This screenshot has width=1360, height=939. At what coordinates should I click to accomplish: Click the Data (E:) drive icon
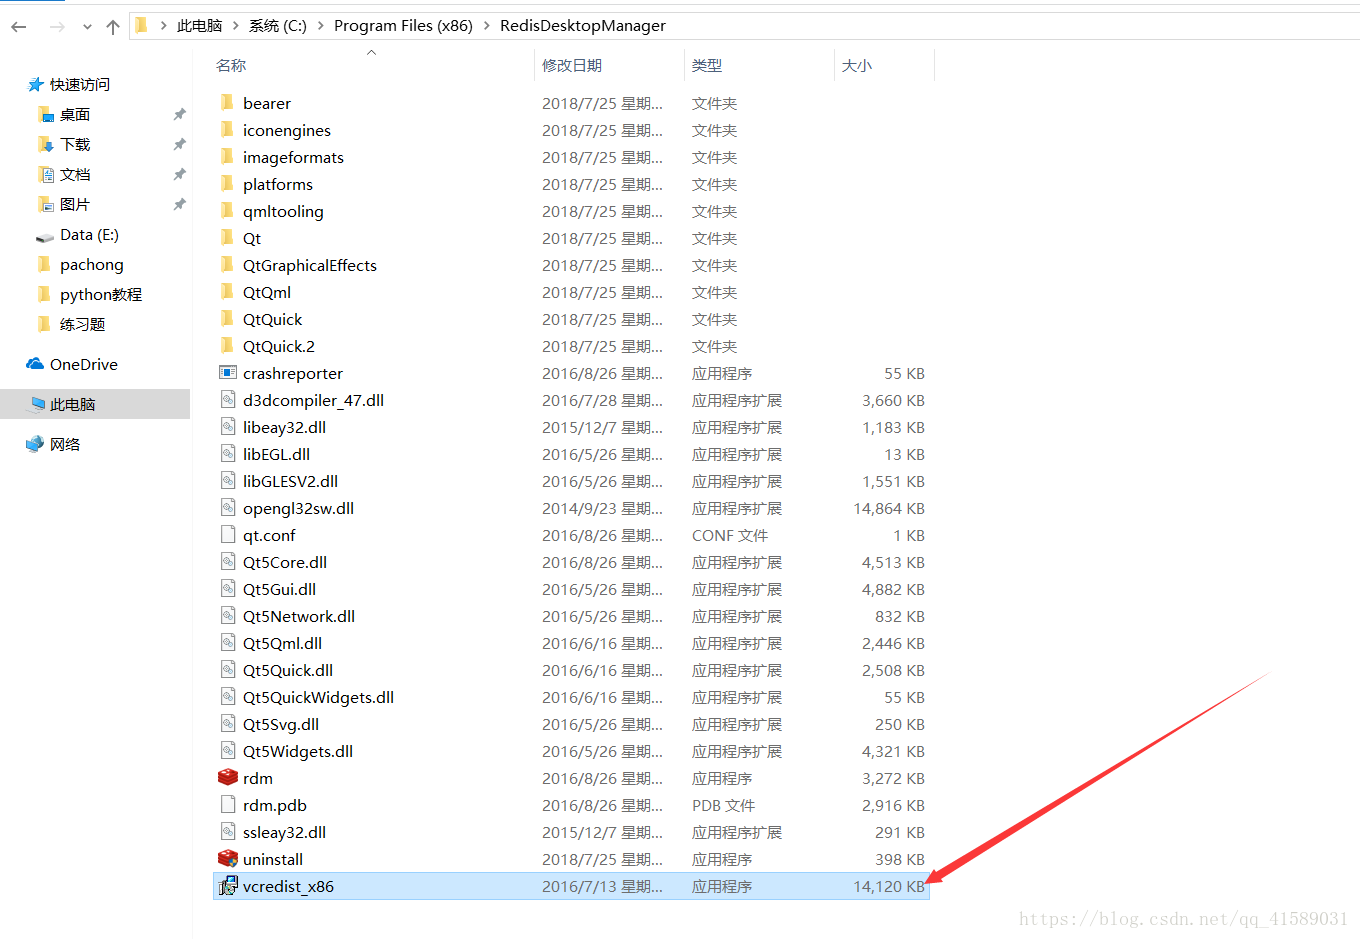[44, 236]
